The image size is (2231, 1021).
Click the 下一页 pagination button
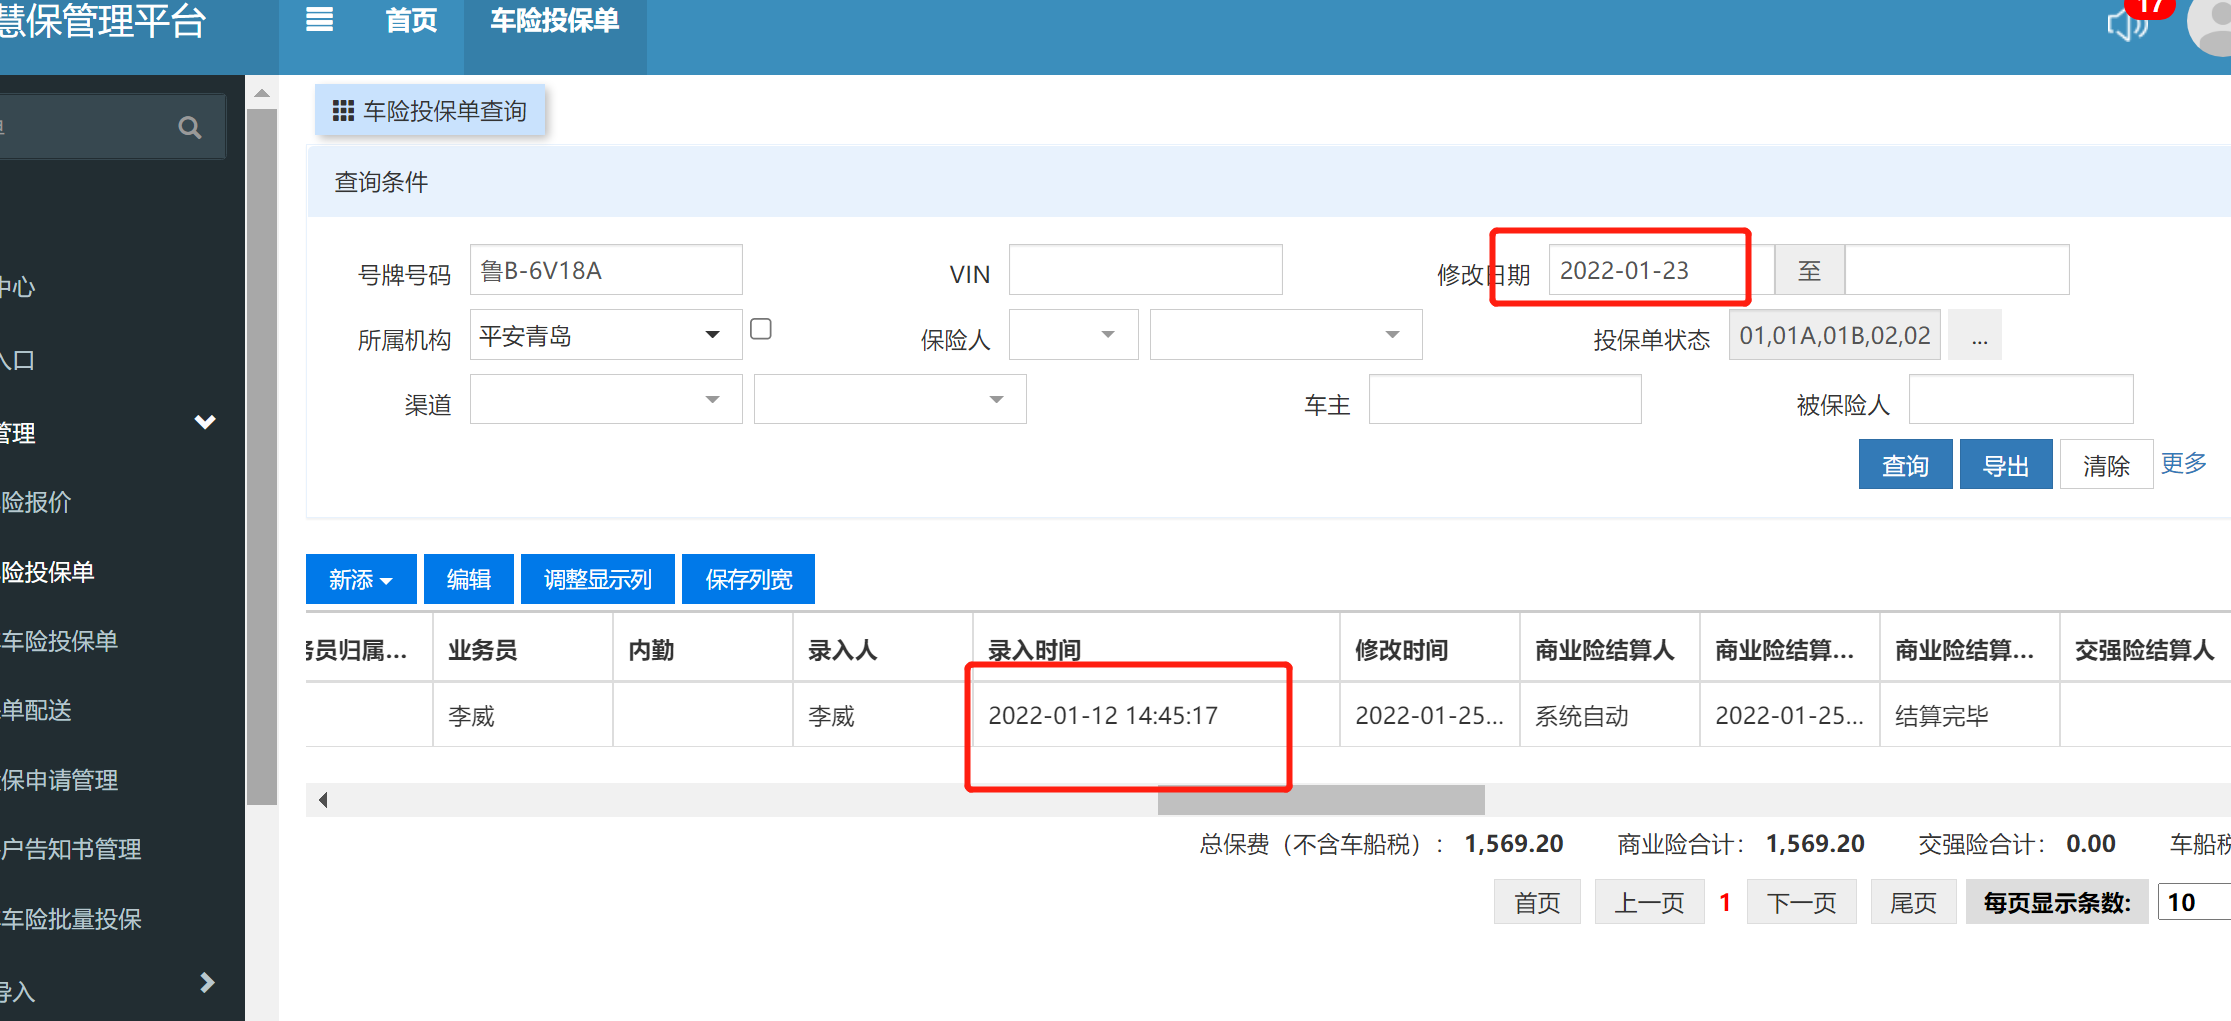coord(1802,903)
